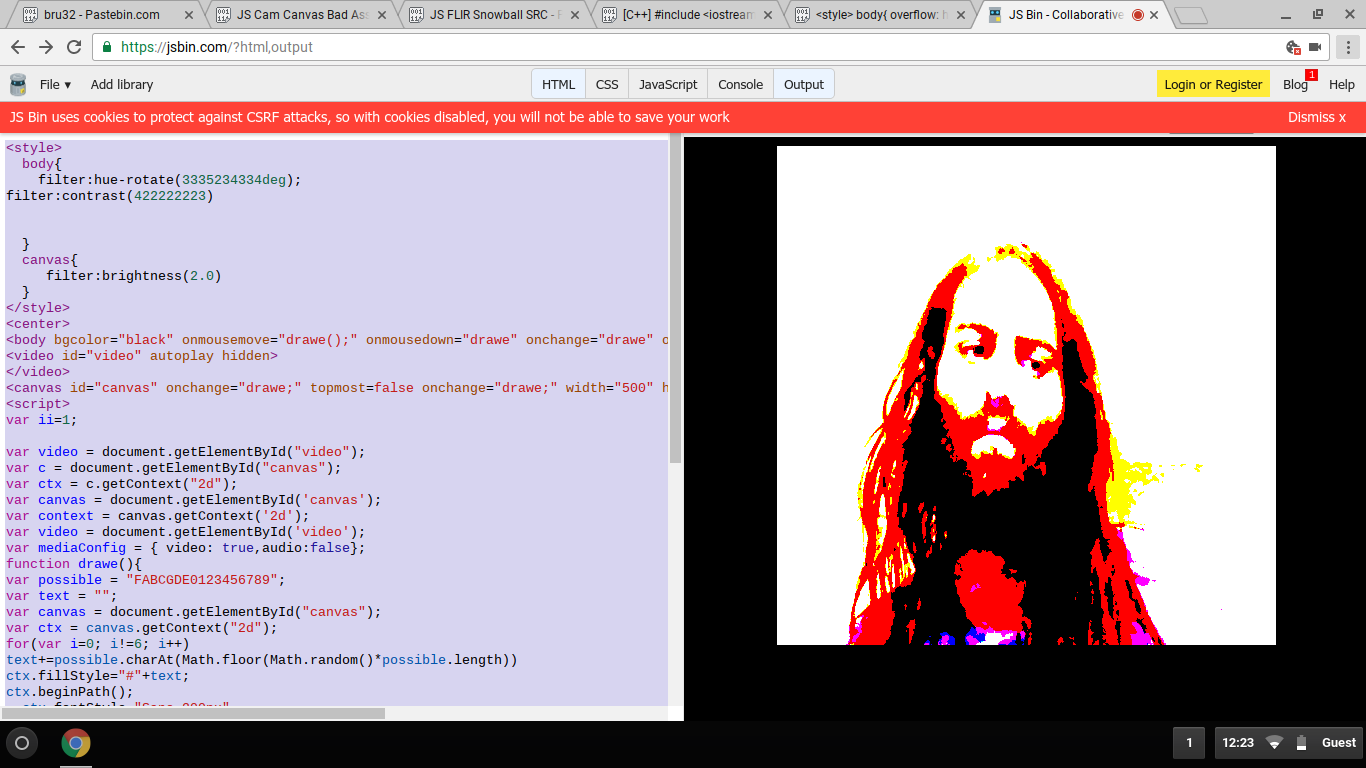The width and height of the screenshot is (1366, 768).
Task: Close the JS FLIR Snowball SRC tab
Action: (x=576, y=15)
